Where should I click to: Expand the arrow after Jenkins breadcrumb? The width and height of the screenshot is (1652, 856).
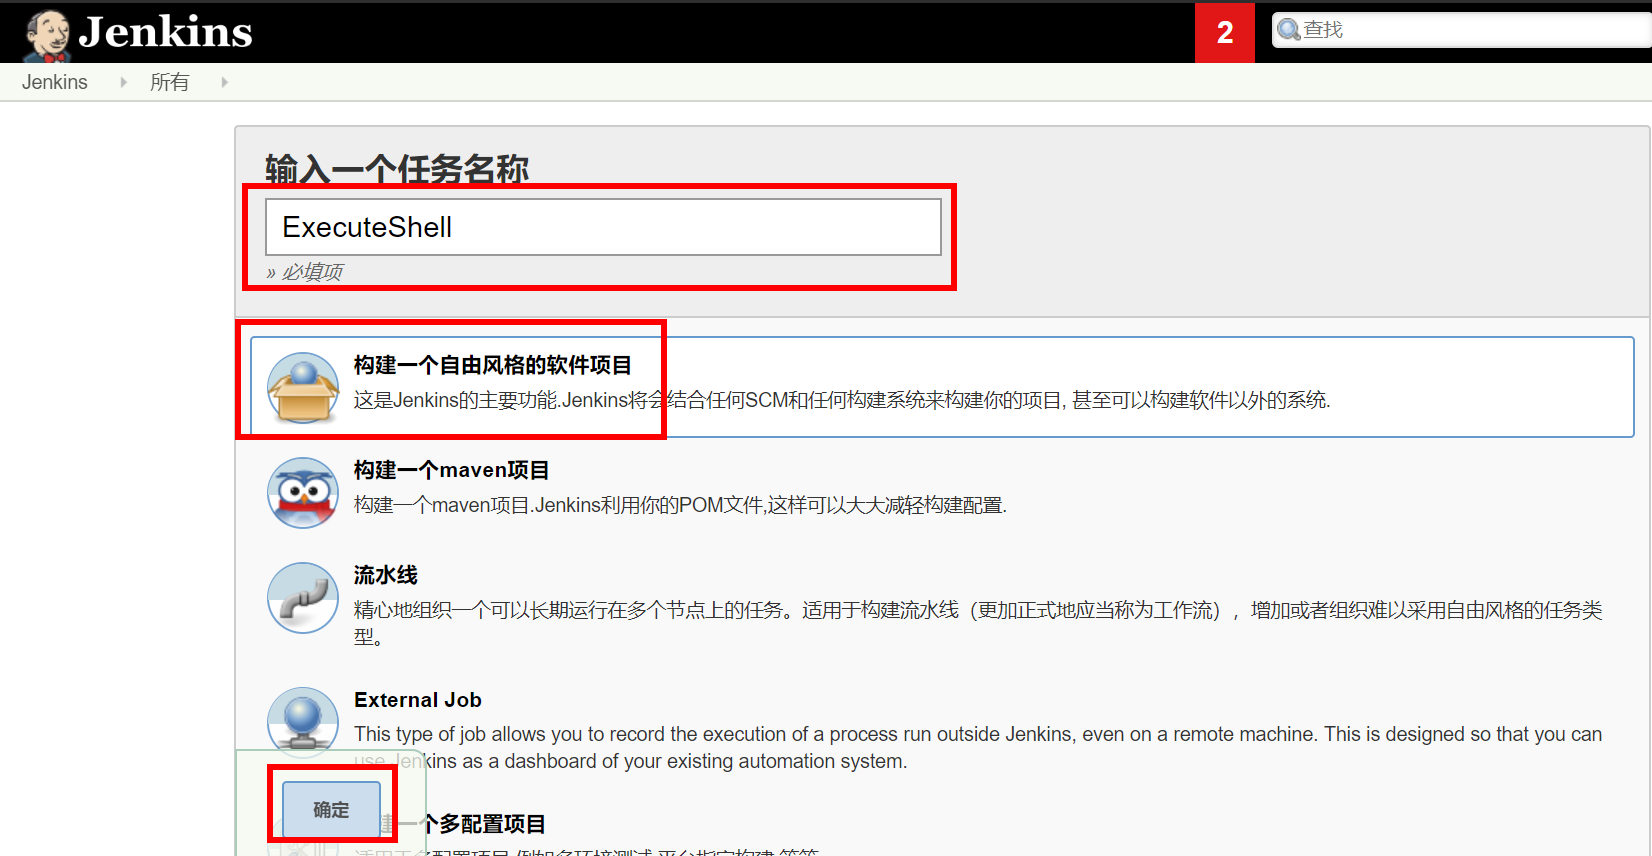(124, 82)
